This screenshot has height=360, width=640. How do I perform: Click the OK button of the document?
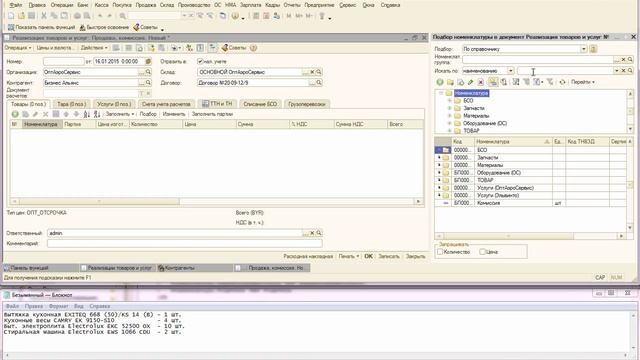click(x=369, y=256)
